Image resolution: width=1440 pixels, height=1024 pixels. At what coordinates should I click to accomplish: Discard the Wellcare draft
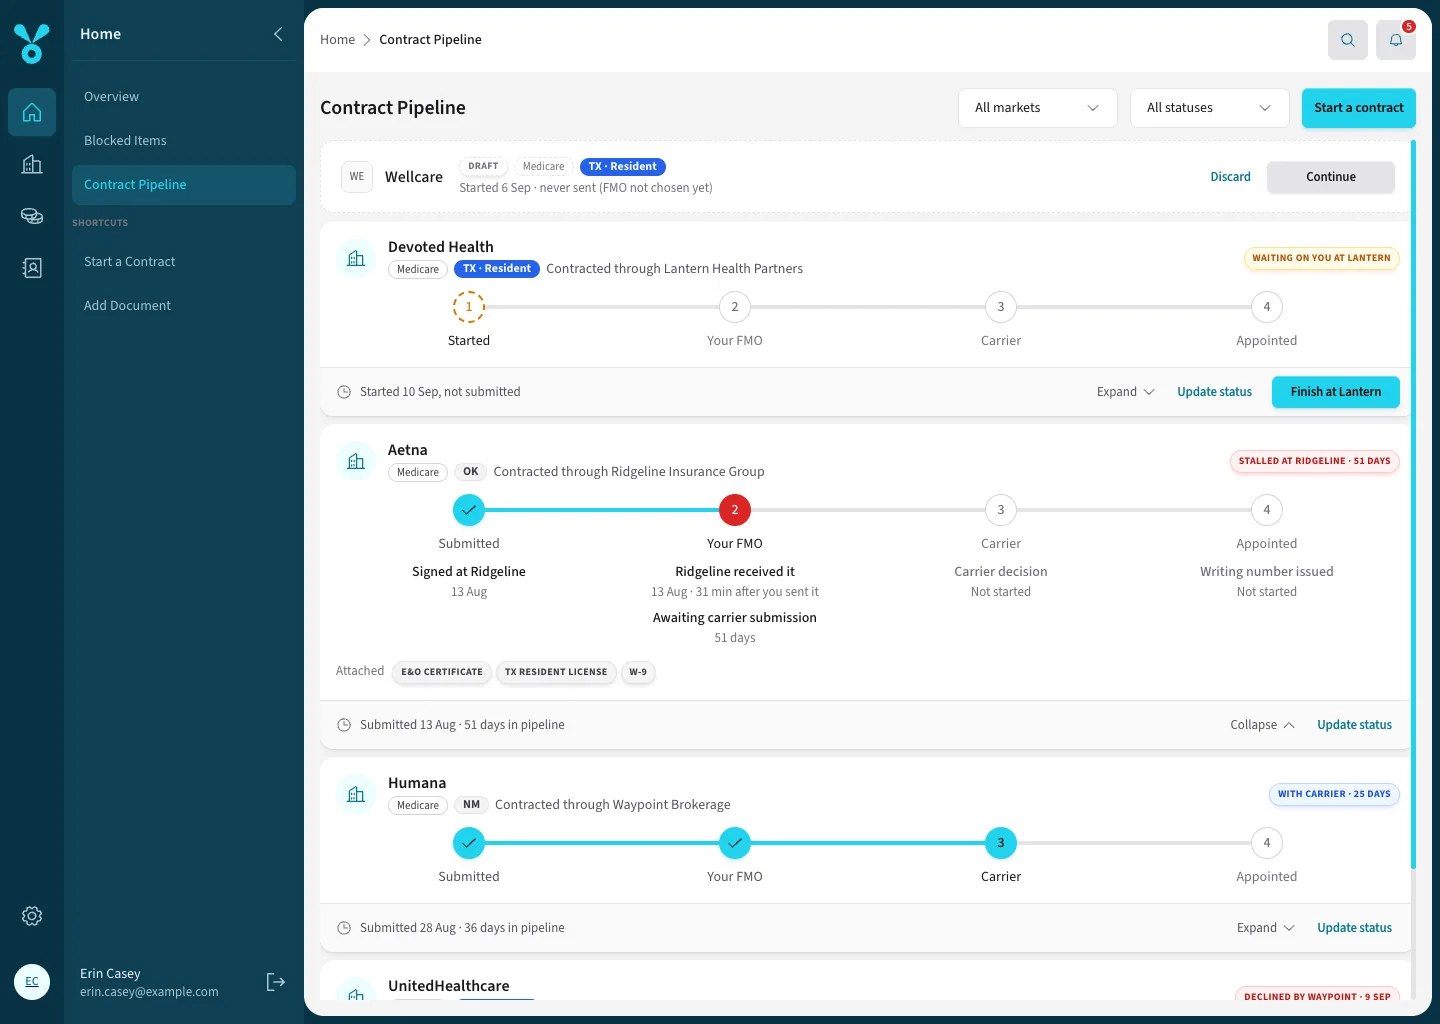tap(1230, 177)
